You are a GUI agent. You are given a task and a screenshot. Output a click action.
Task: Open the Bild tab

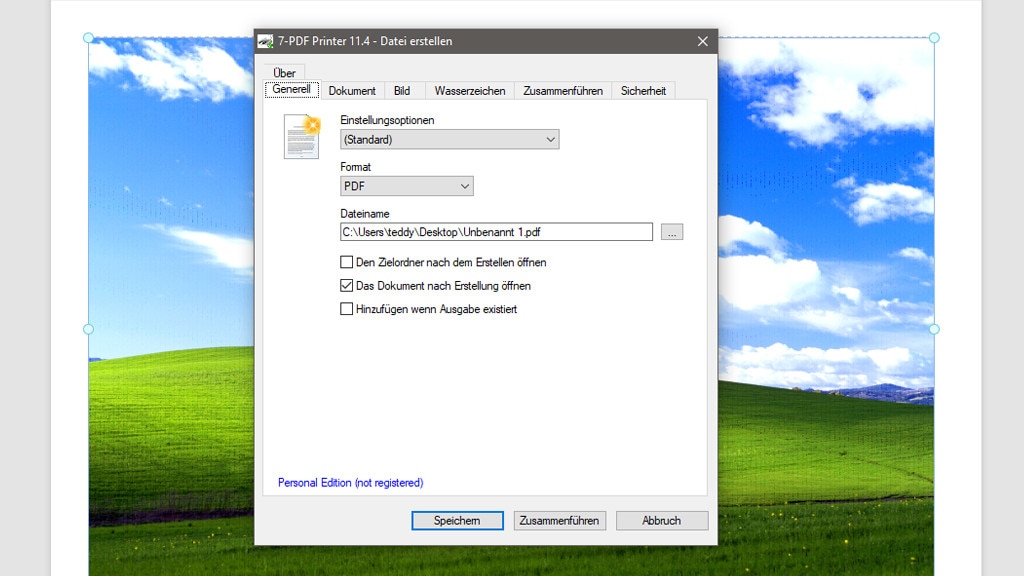click(403, 90)
